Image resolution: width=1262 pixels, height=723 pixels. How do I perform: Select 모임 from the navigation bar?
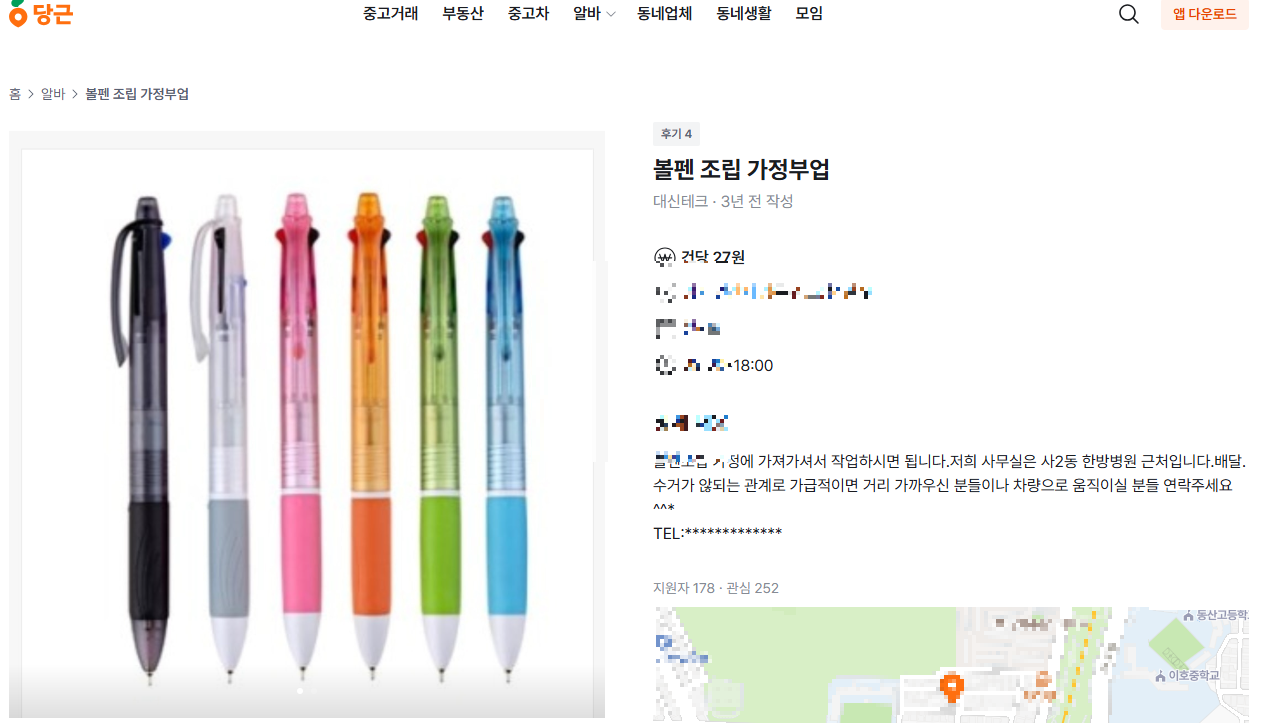pos(808,13)
